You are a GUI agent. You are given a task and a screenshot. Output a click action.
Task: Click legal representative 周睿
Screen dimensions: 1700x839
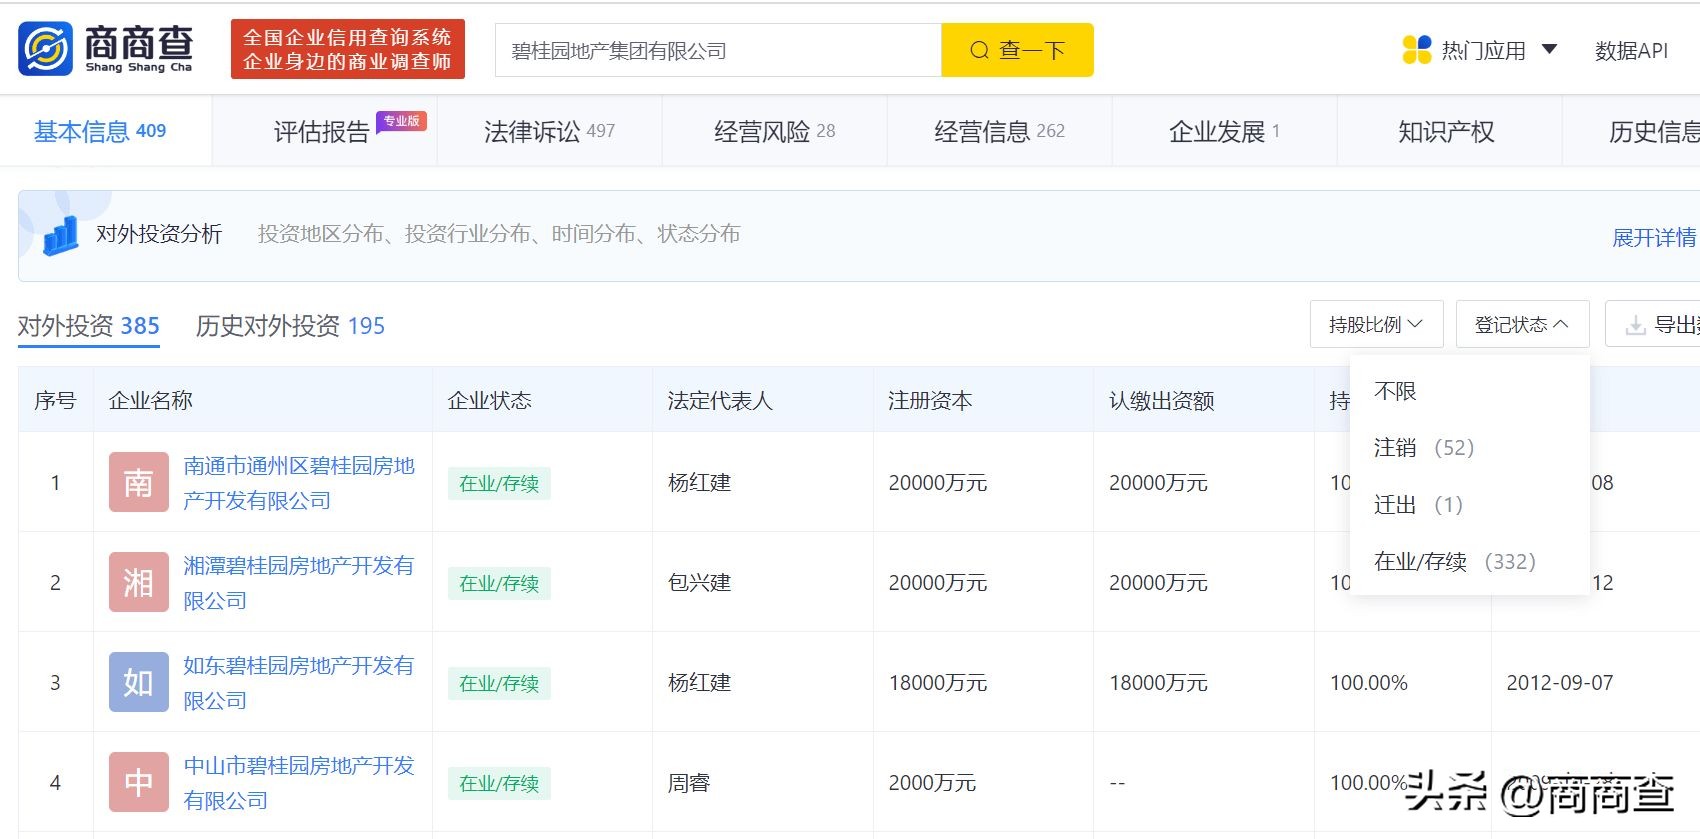click(689, 783)
